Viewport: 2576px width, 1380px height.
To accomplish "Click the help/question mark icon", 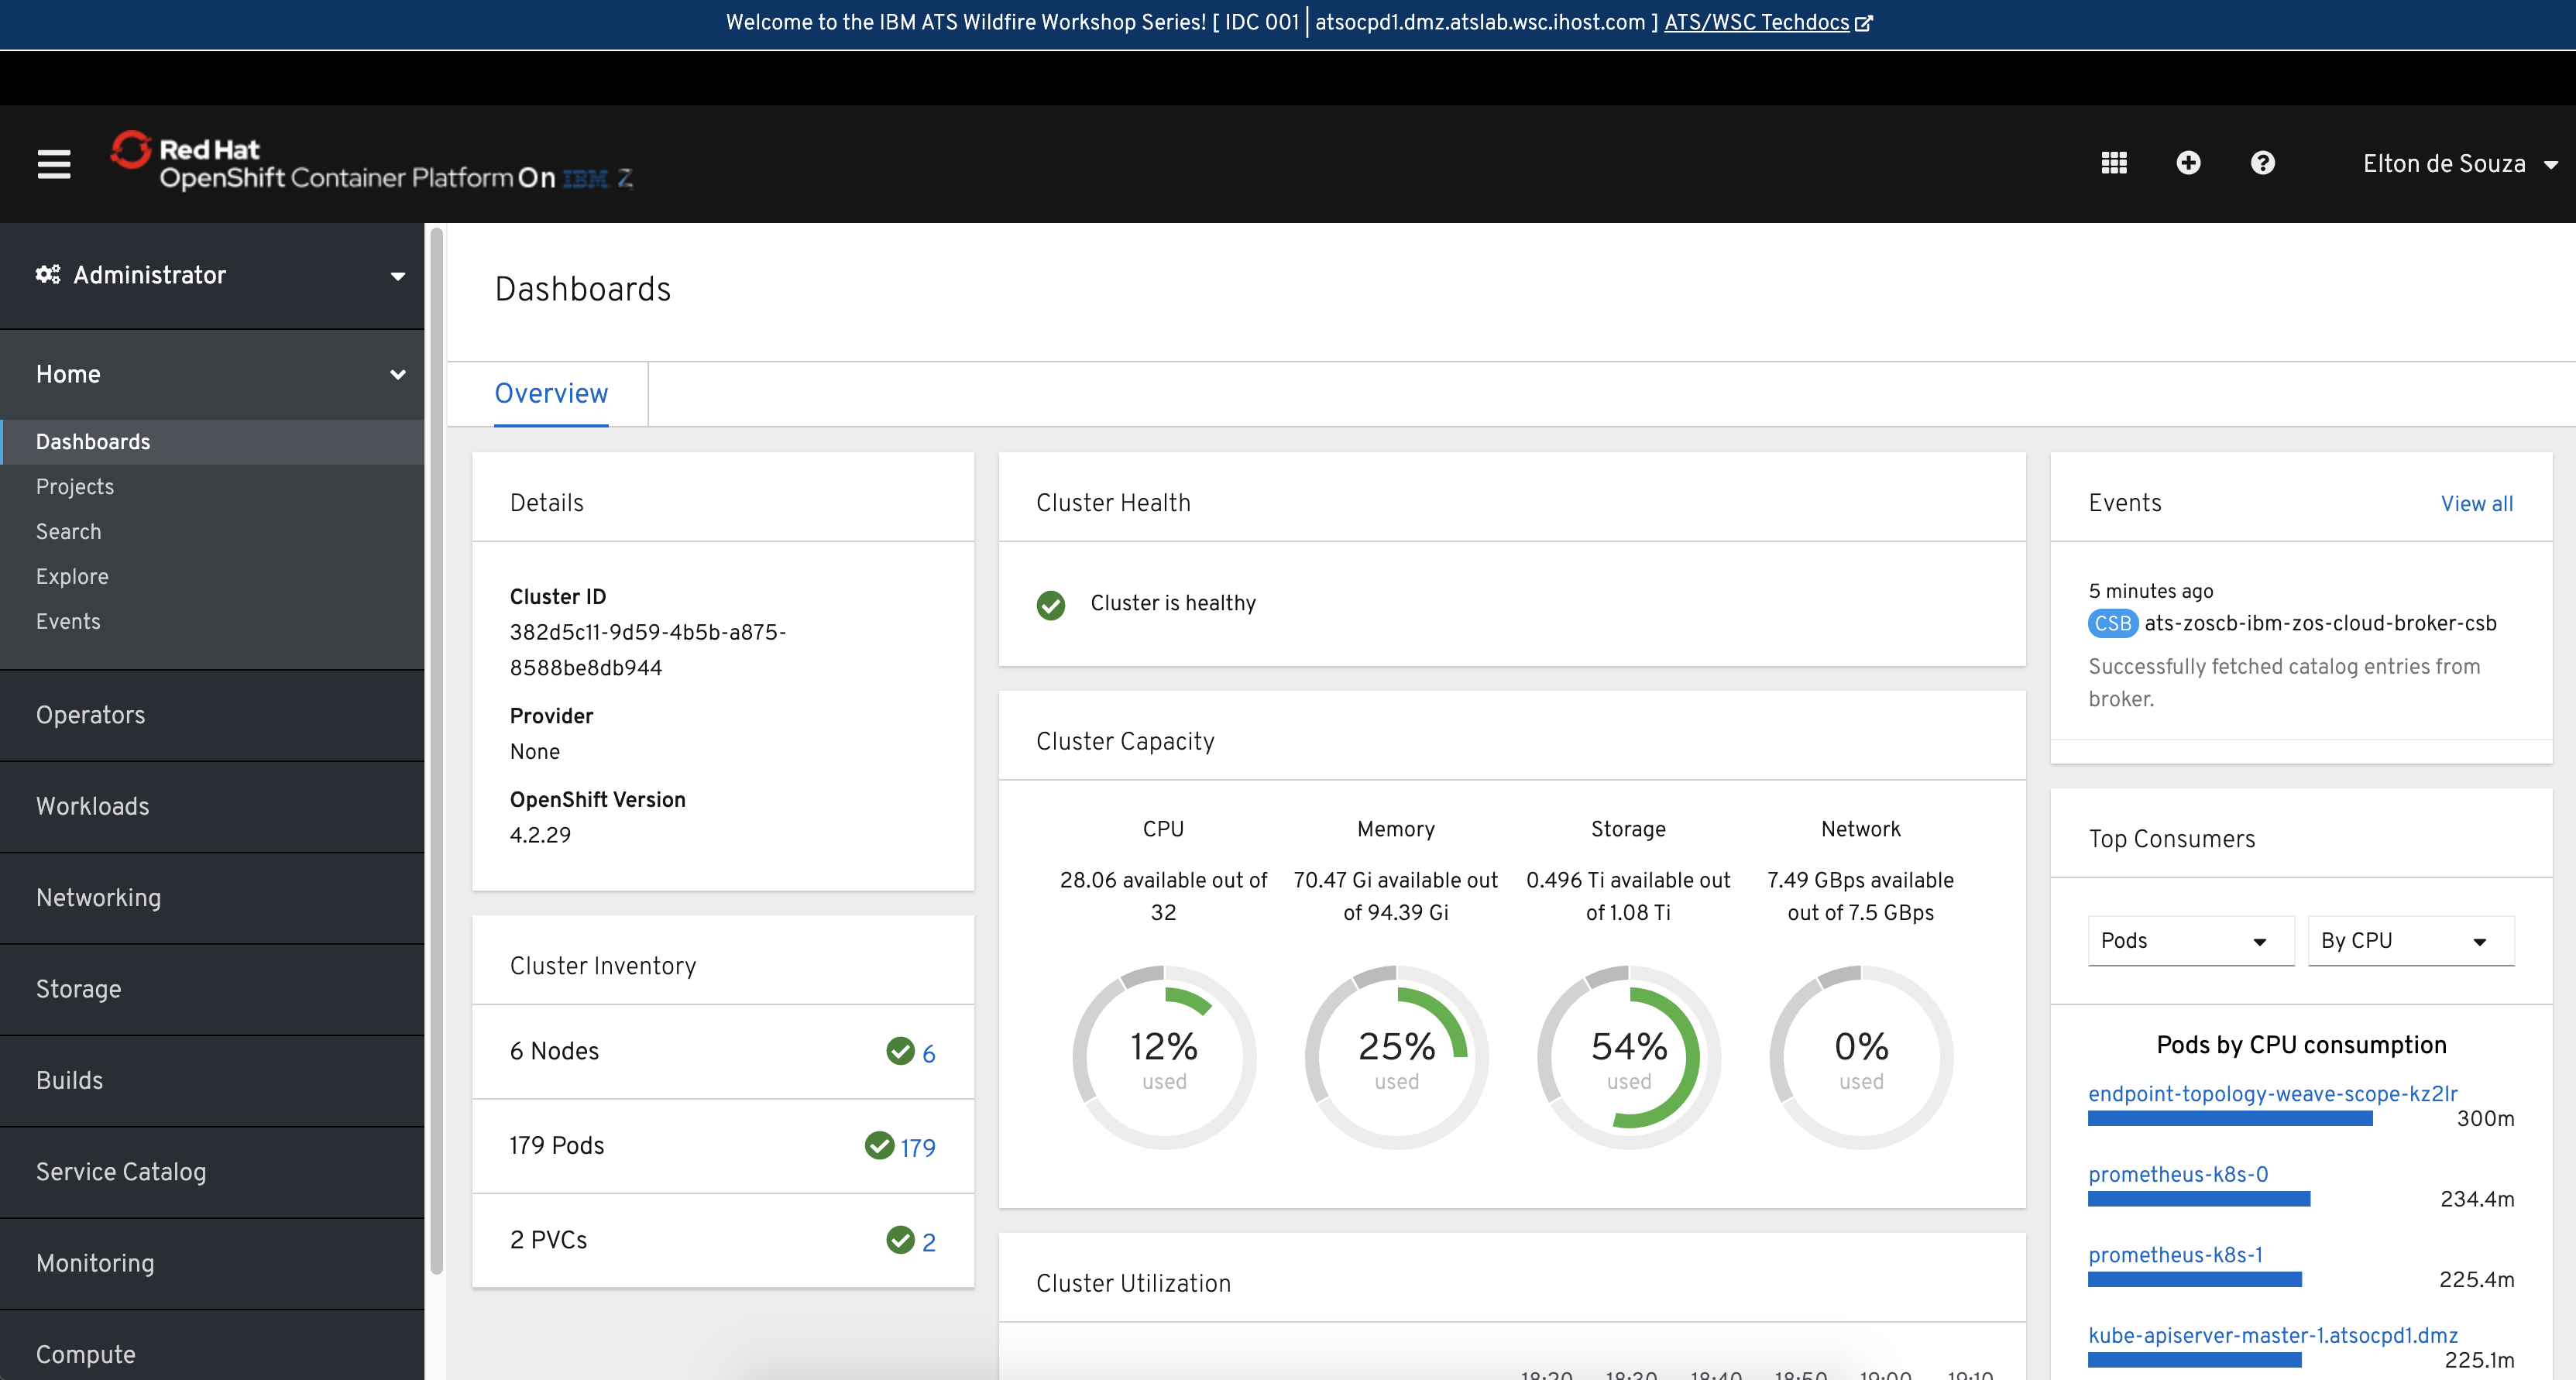I will pos(2262,162).
